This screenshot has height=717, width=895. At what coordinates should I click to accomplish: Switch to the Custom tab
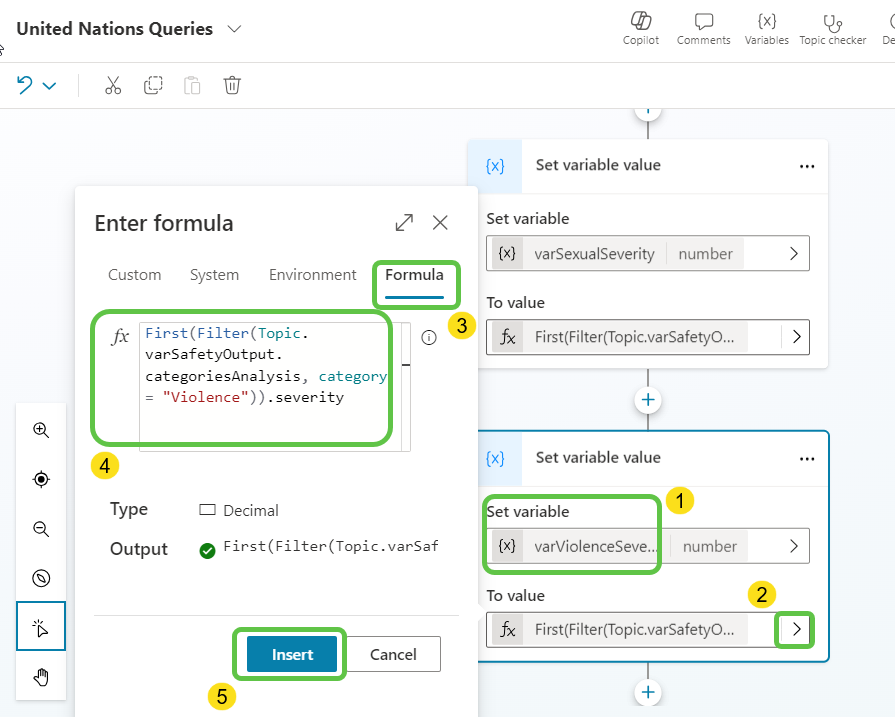click(134, 275)
